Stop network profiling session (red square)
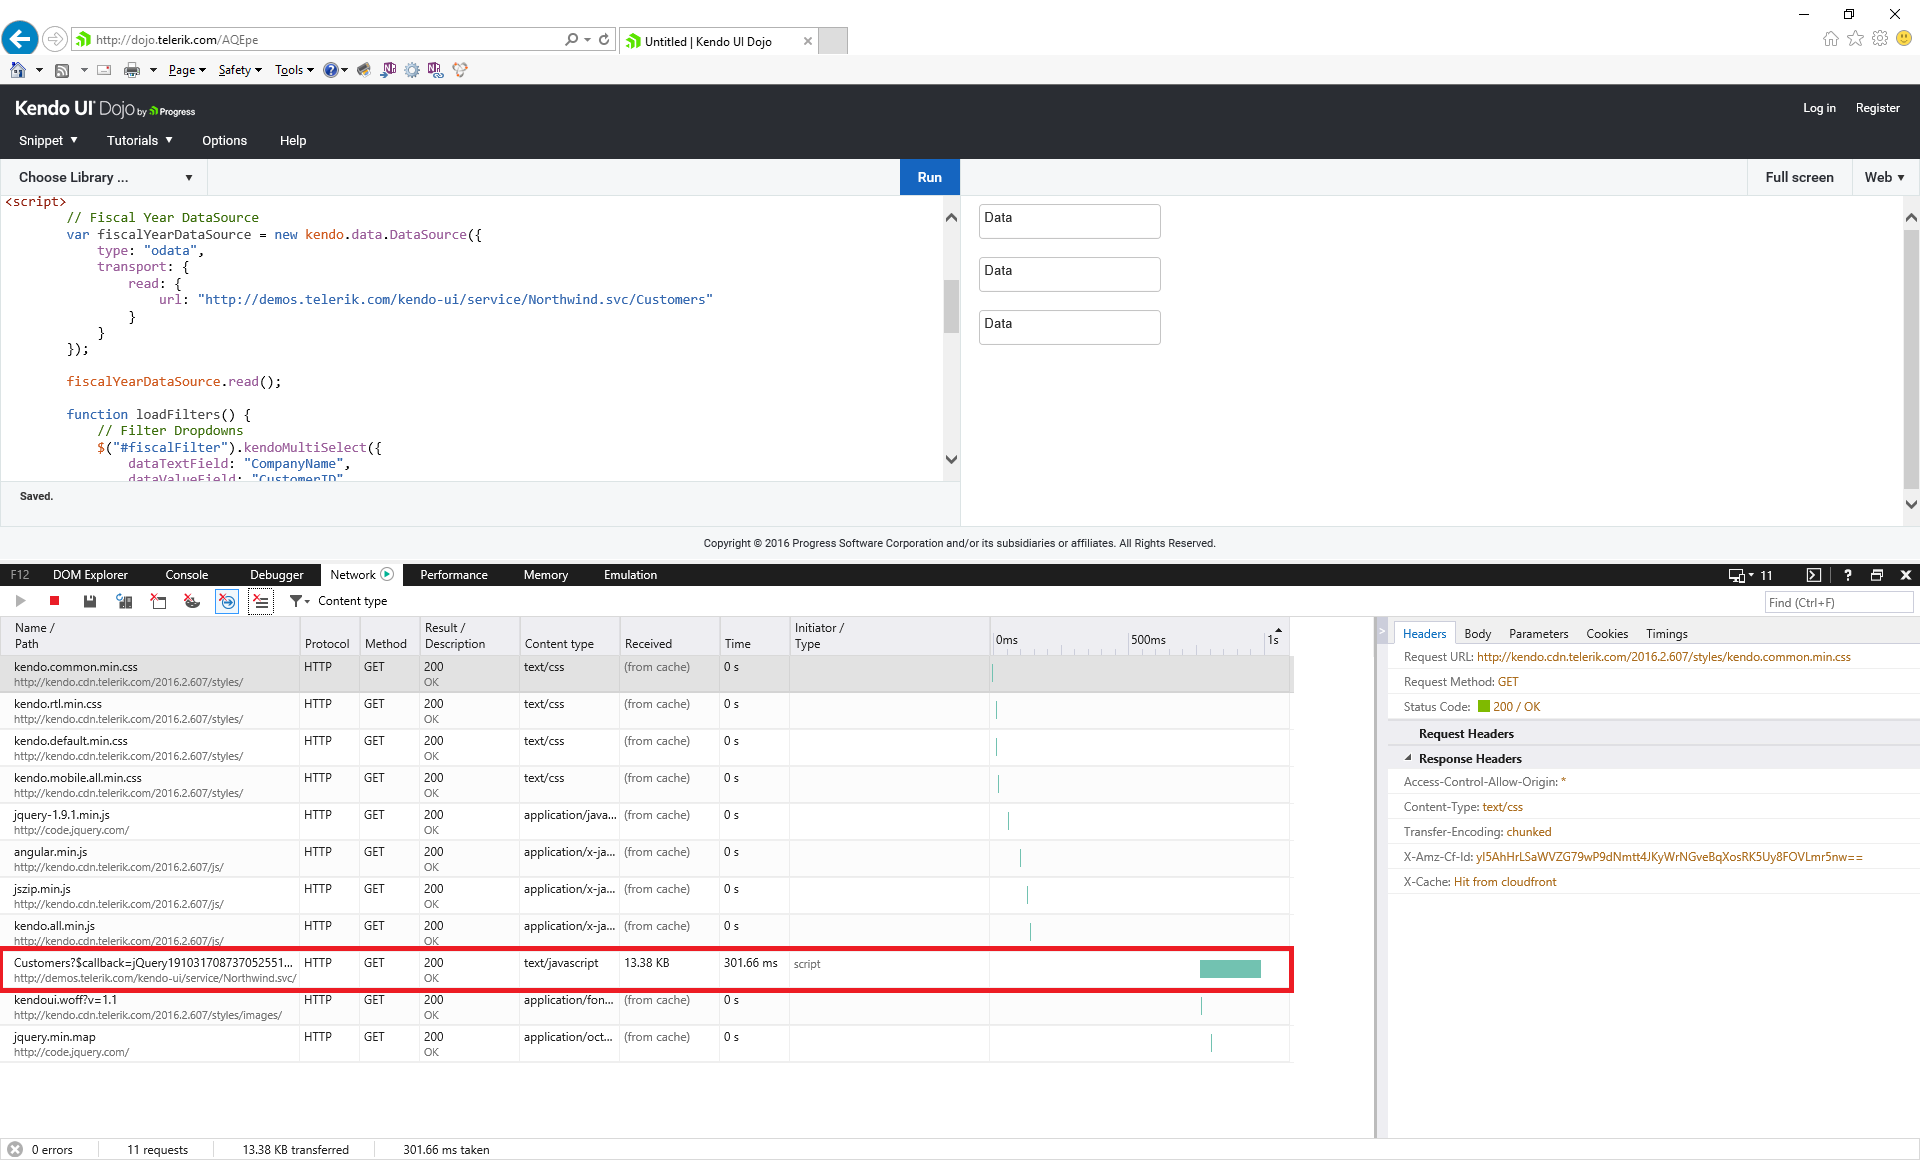 pyautogui.click(x=55, y=601)
